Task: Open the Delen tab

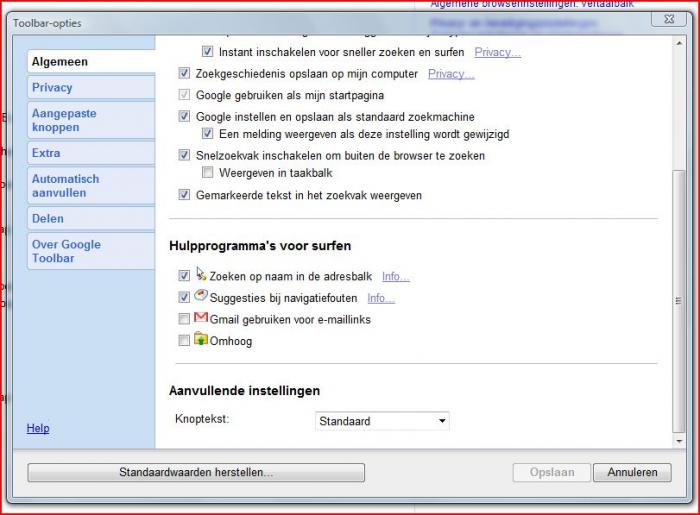Action: [x=91, y=219]
